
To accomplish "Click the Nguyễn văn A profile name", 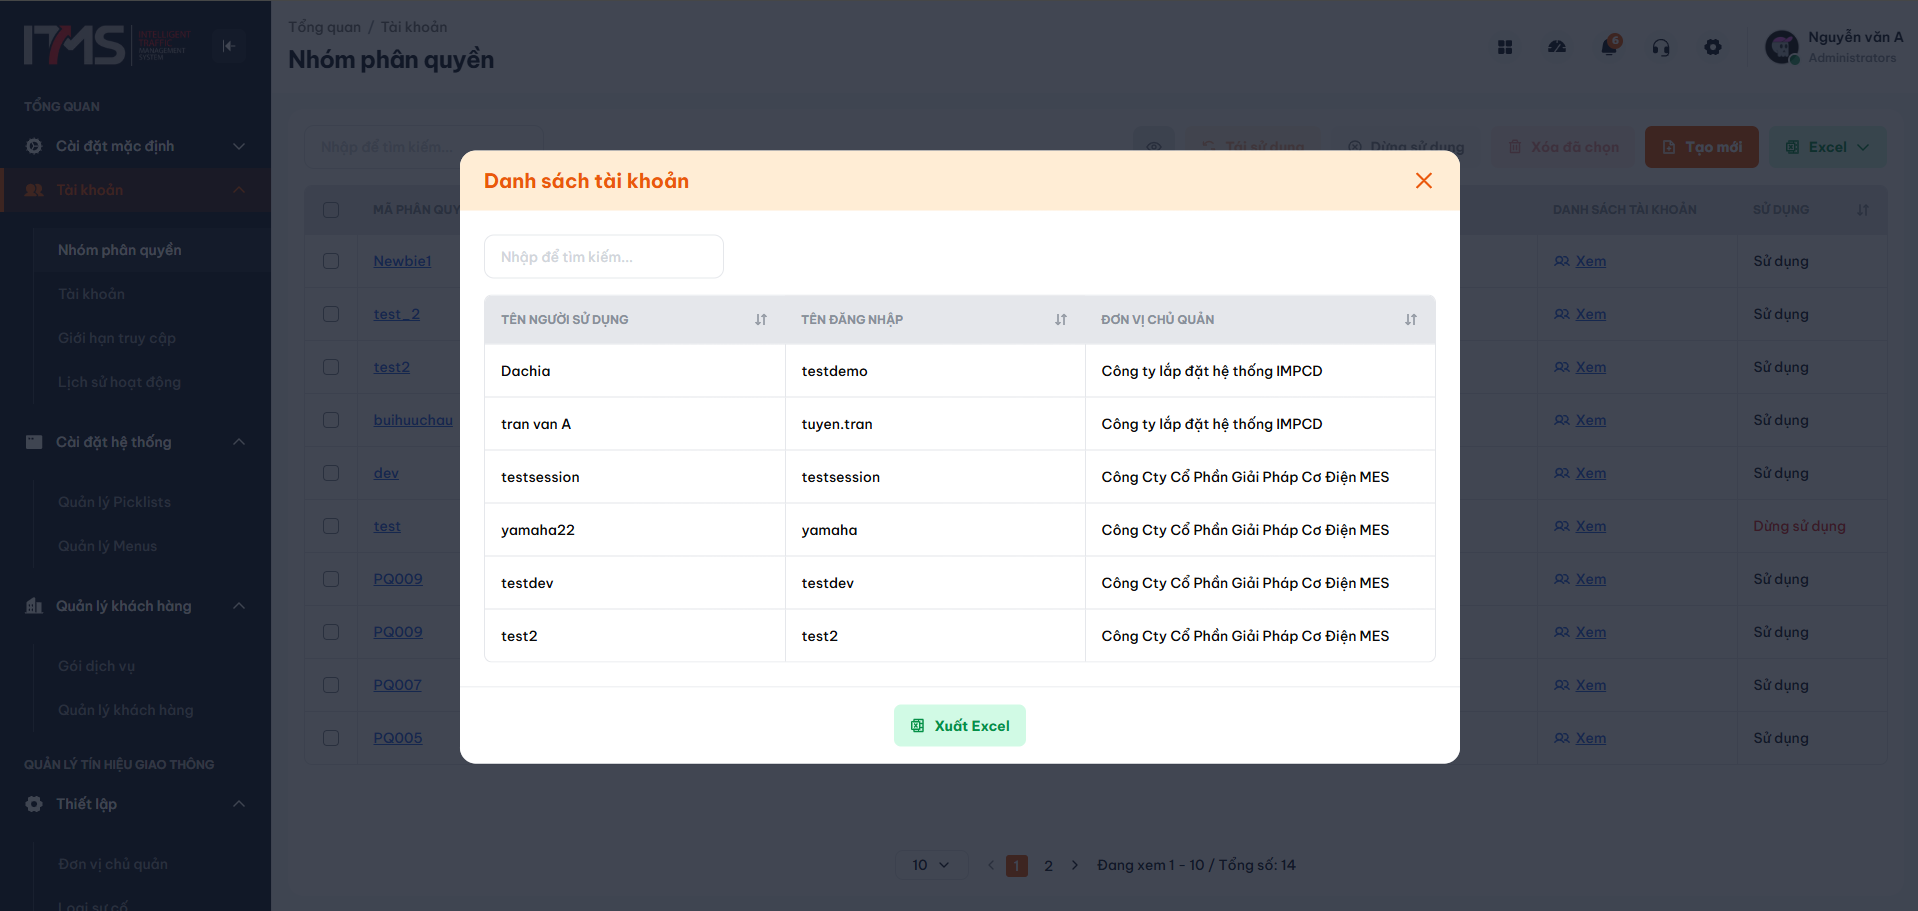I will click(1856, 37).
